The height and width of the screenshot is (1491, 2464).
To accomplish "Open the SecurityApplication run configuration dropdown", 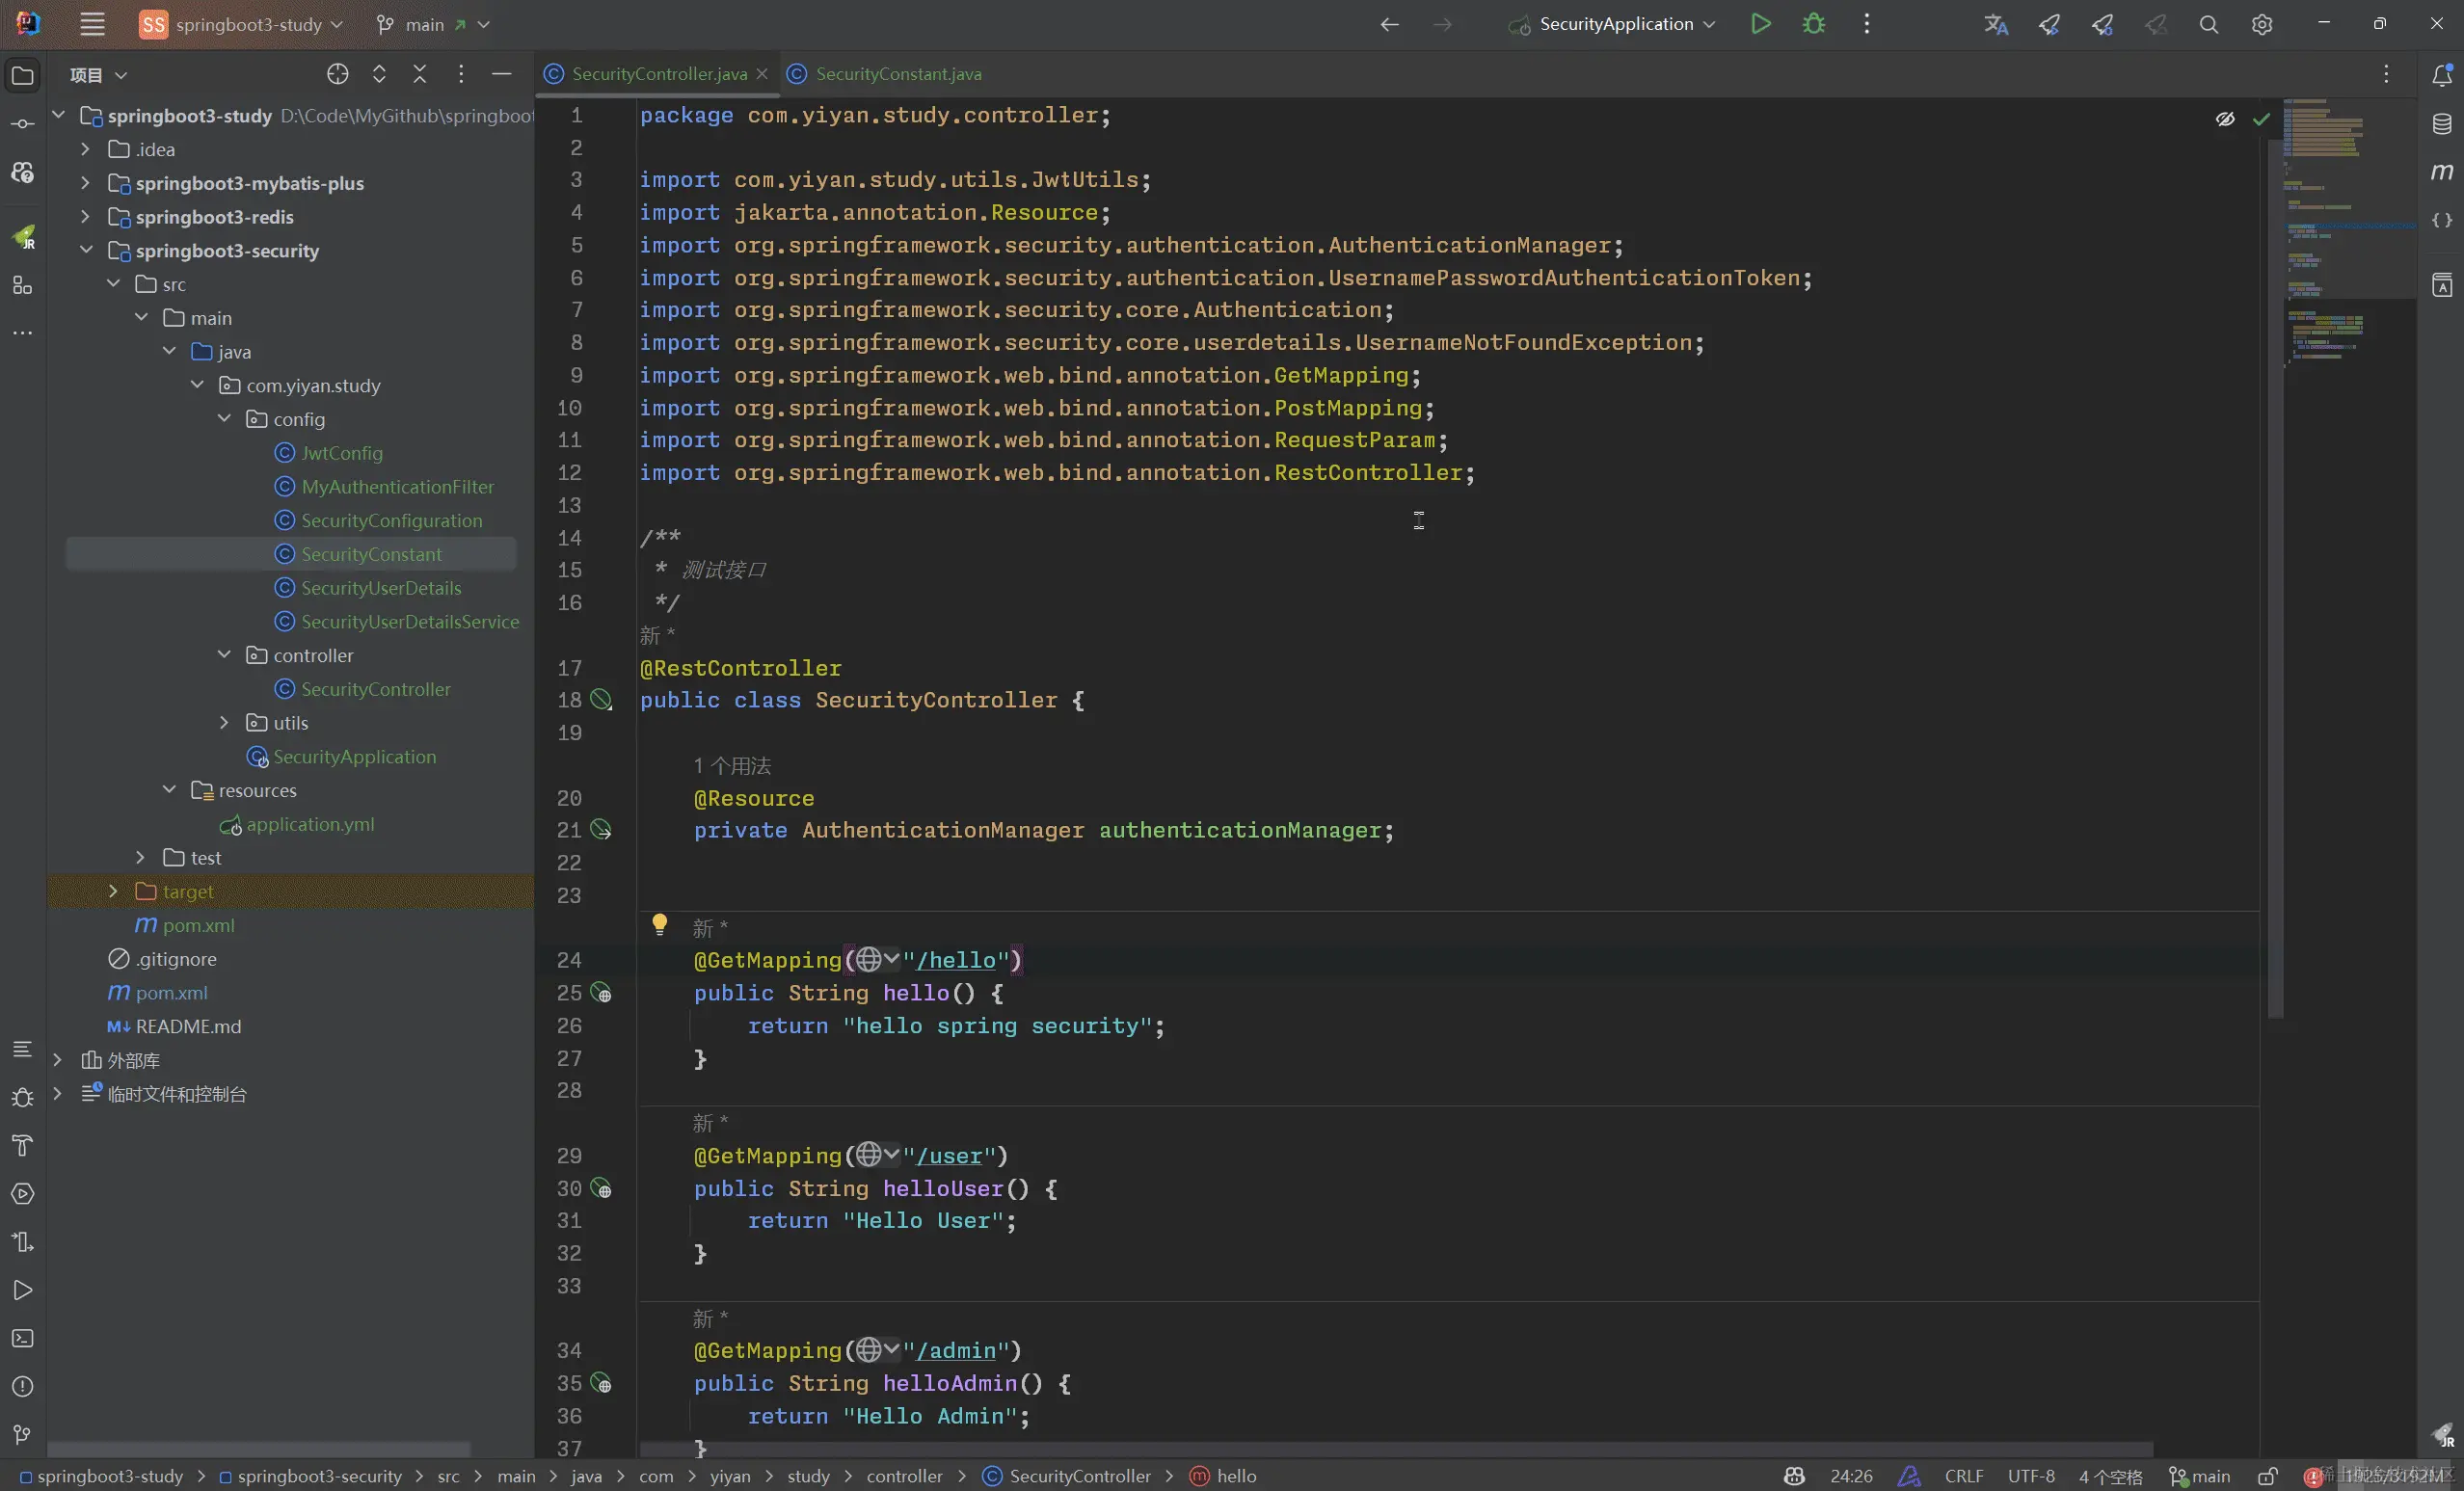I will [x=1612, y=24].
